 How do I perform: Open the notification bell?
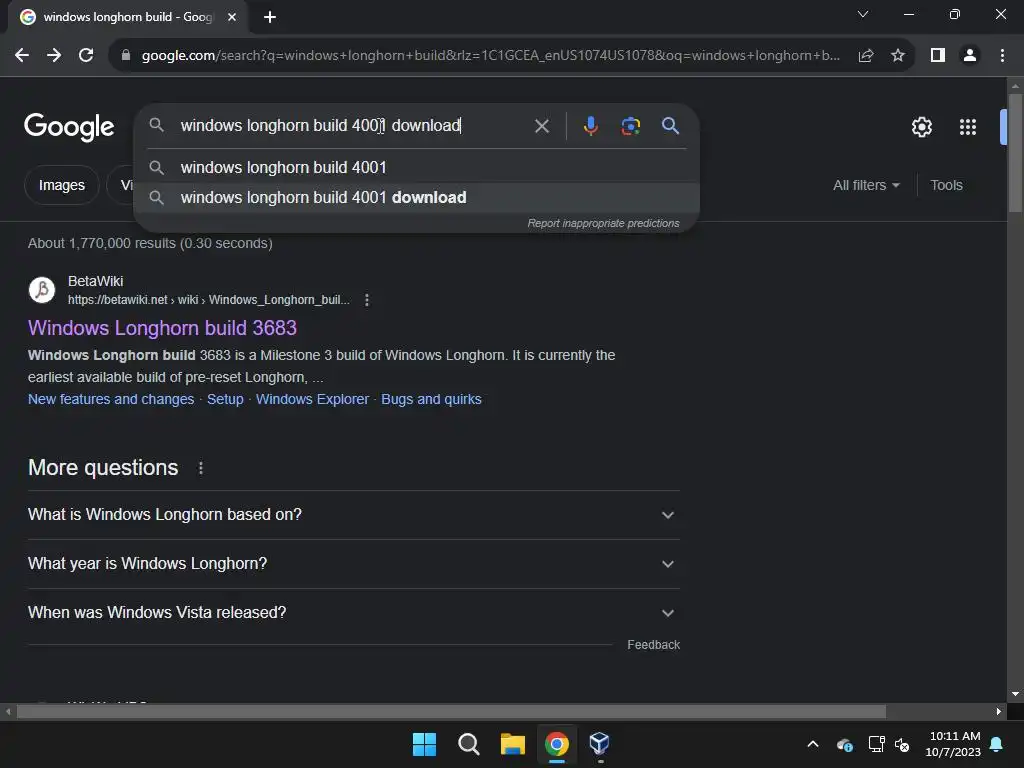997,744
